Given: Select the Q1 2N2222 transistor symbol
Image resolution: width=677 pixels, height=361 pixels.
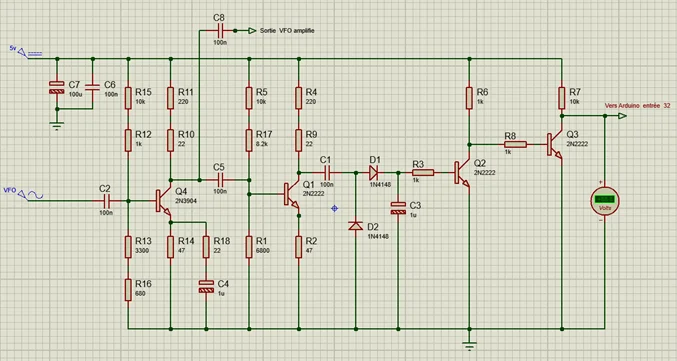Looking at the screenshot, I should 291,195.
